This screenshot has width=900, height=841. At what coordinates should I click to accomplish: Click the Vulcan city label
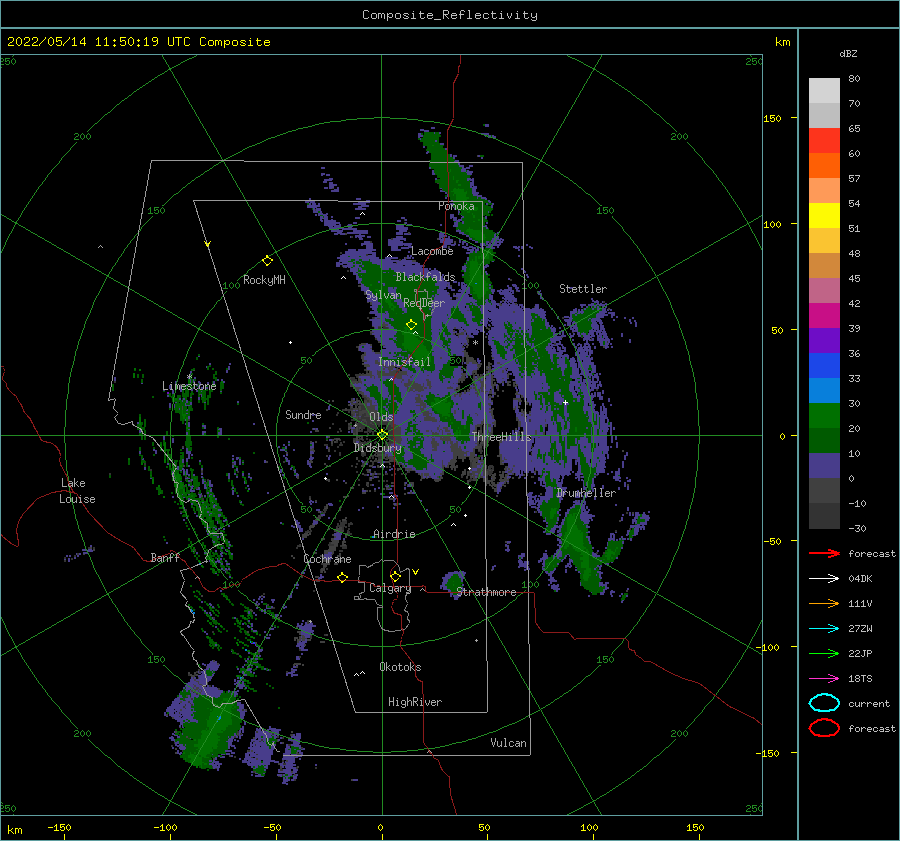pyautogui.click(x=509, y=743)
